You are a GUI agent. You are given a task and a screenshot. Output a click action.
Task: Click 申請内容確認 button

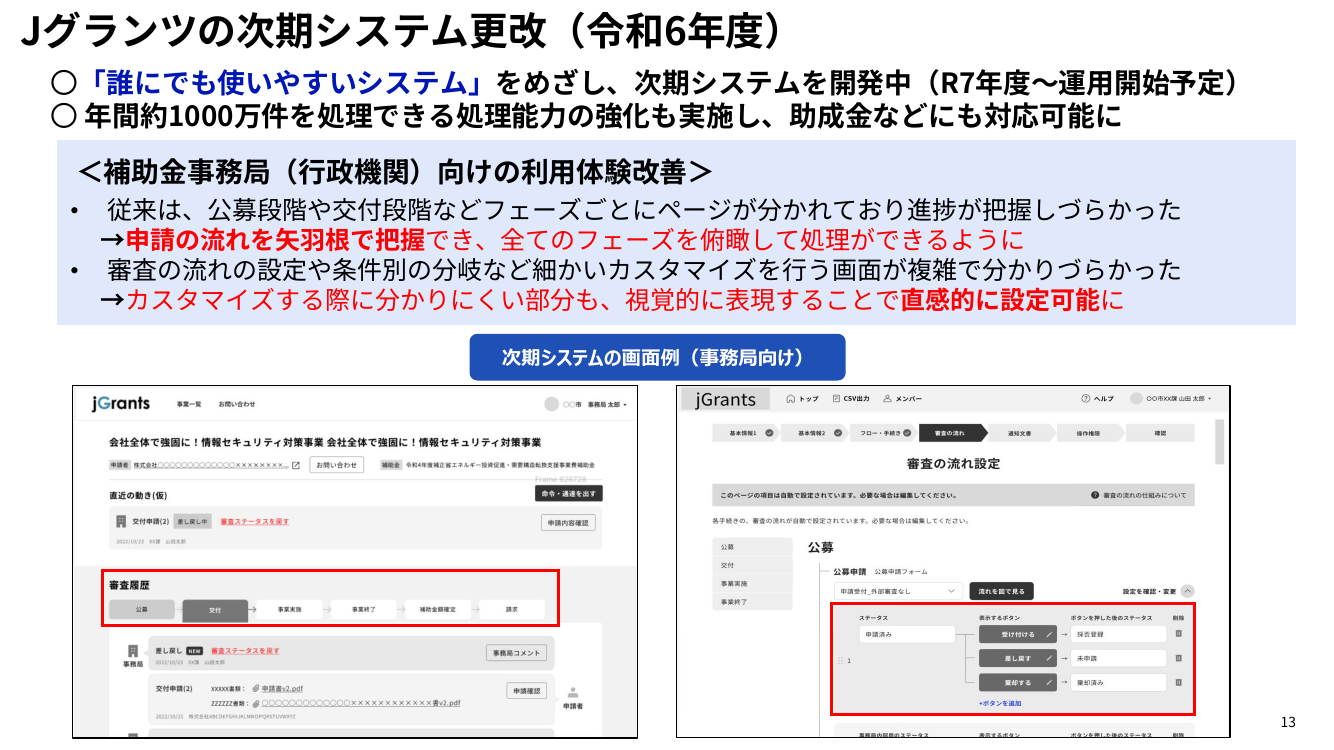569,522
